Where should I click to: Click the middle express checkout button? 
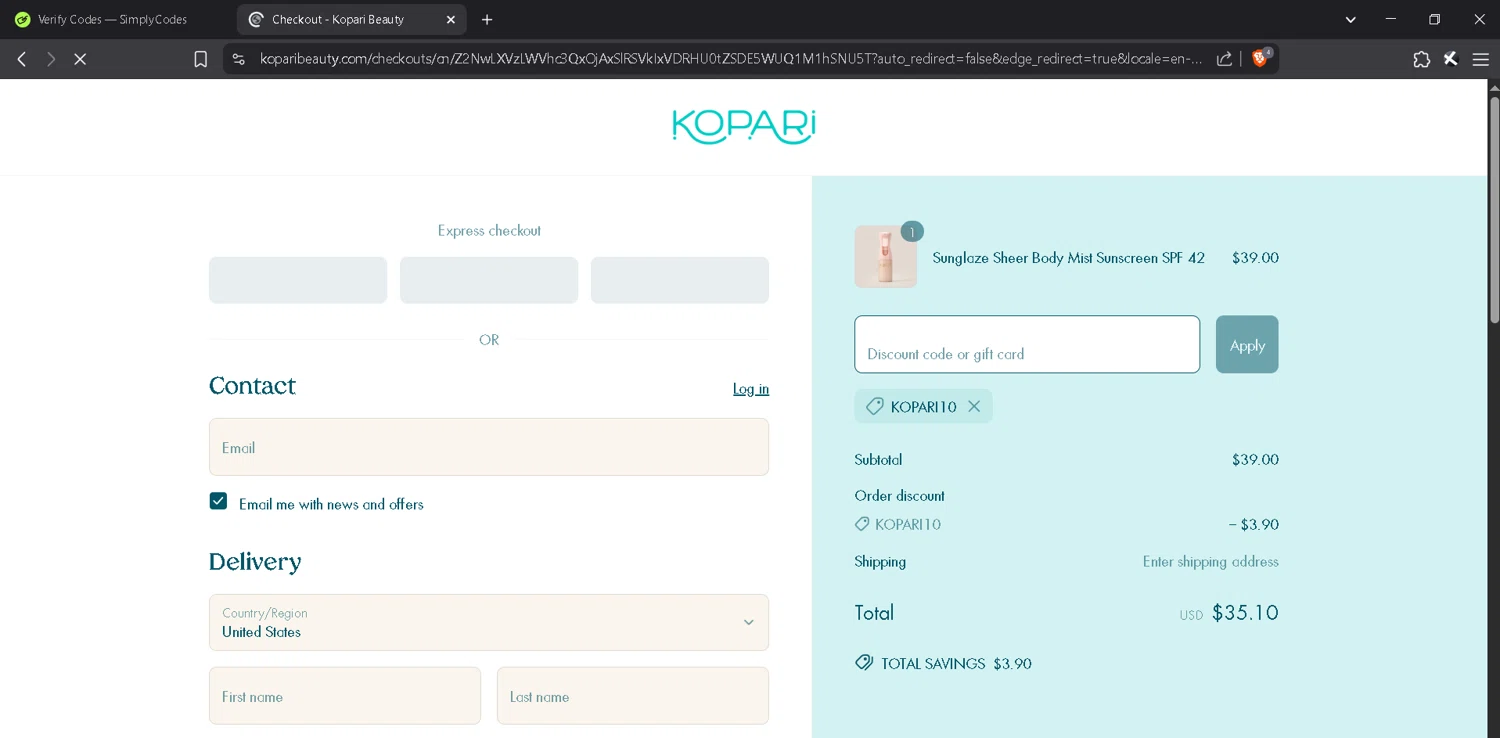(489, 280)
